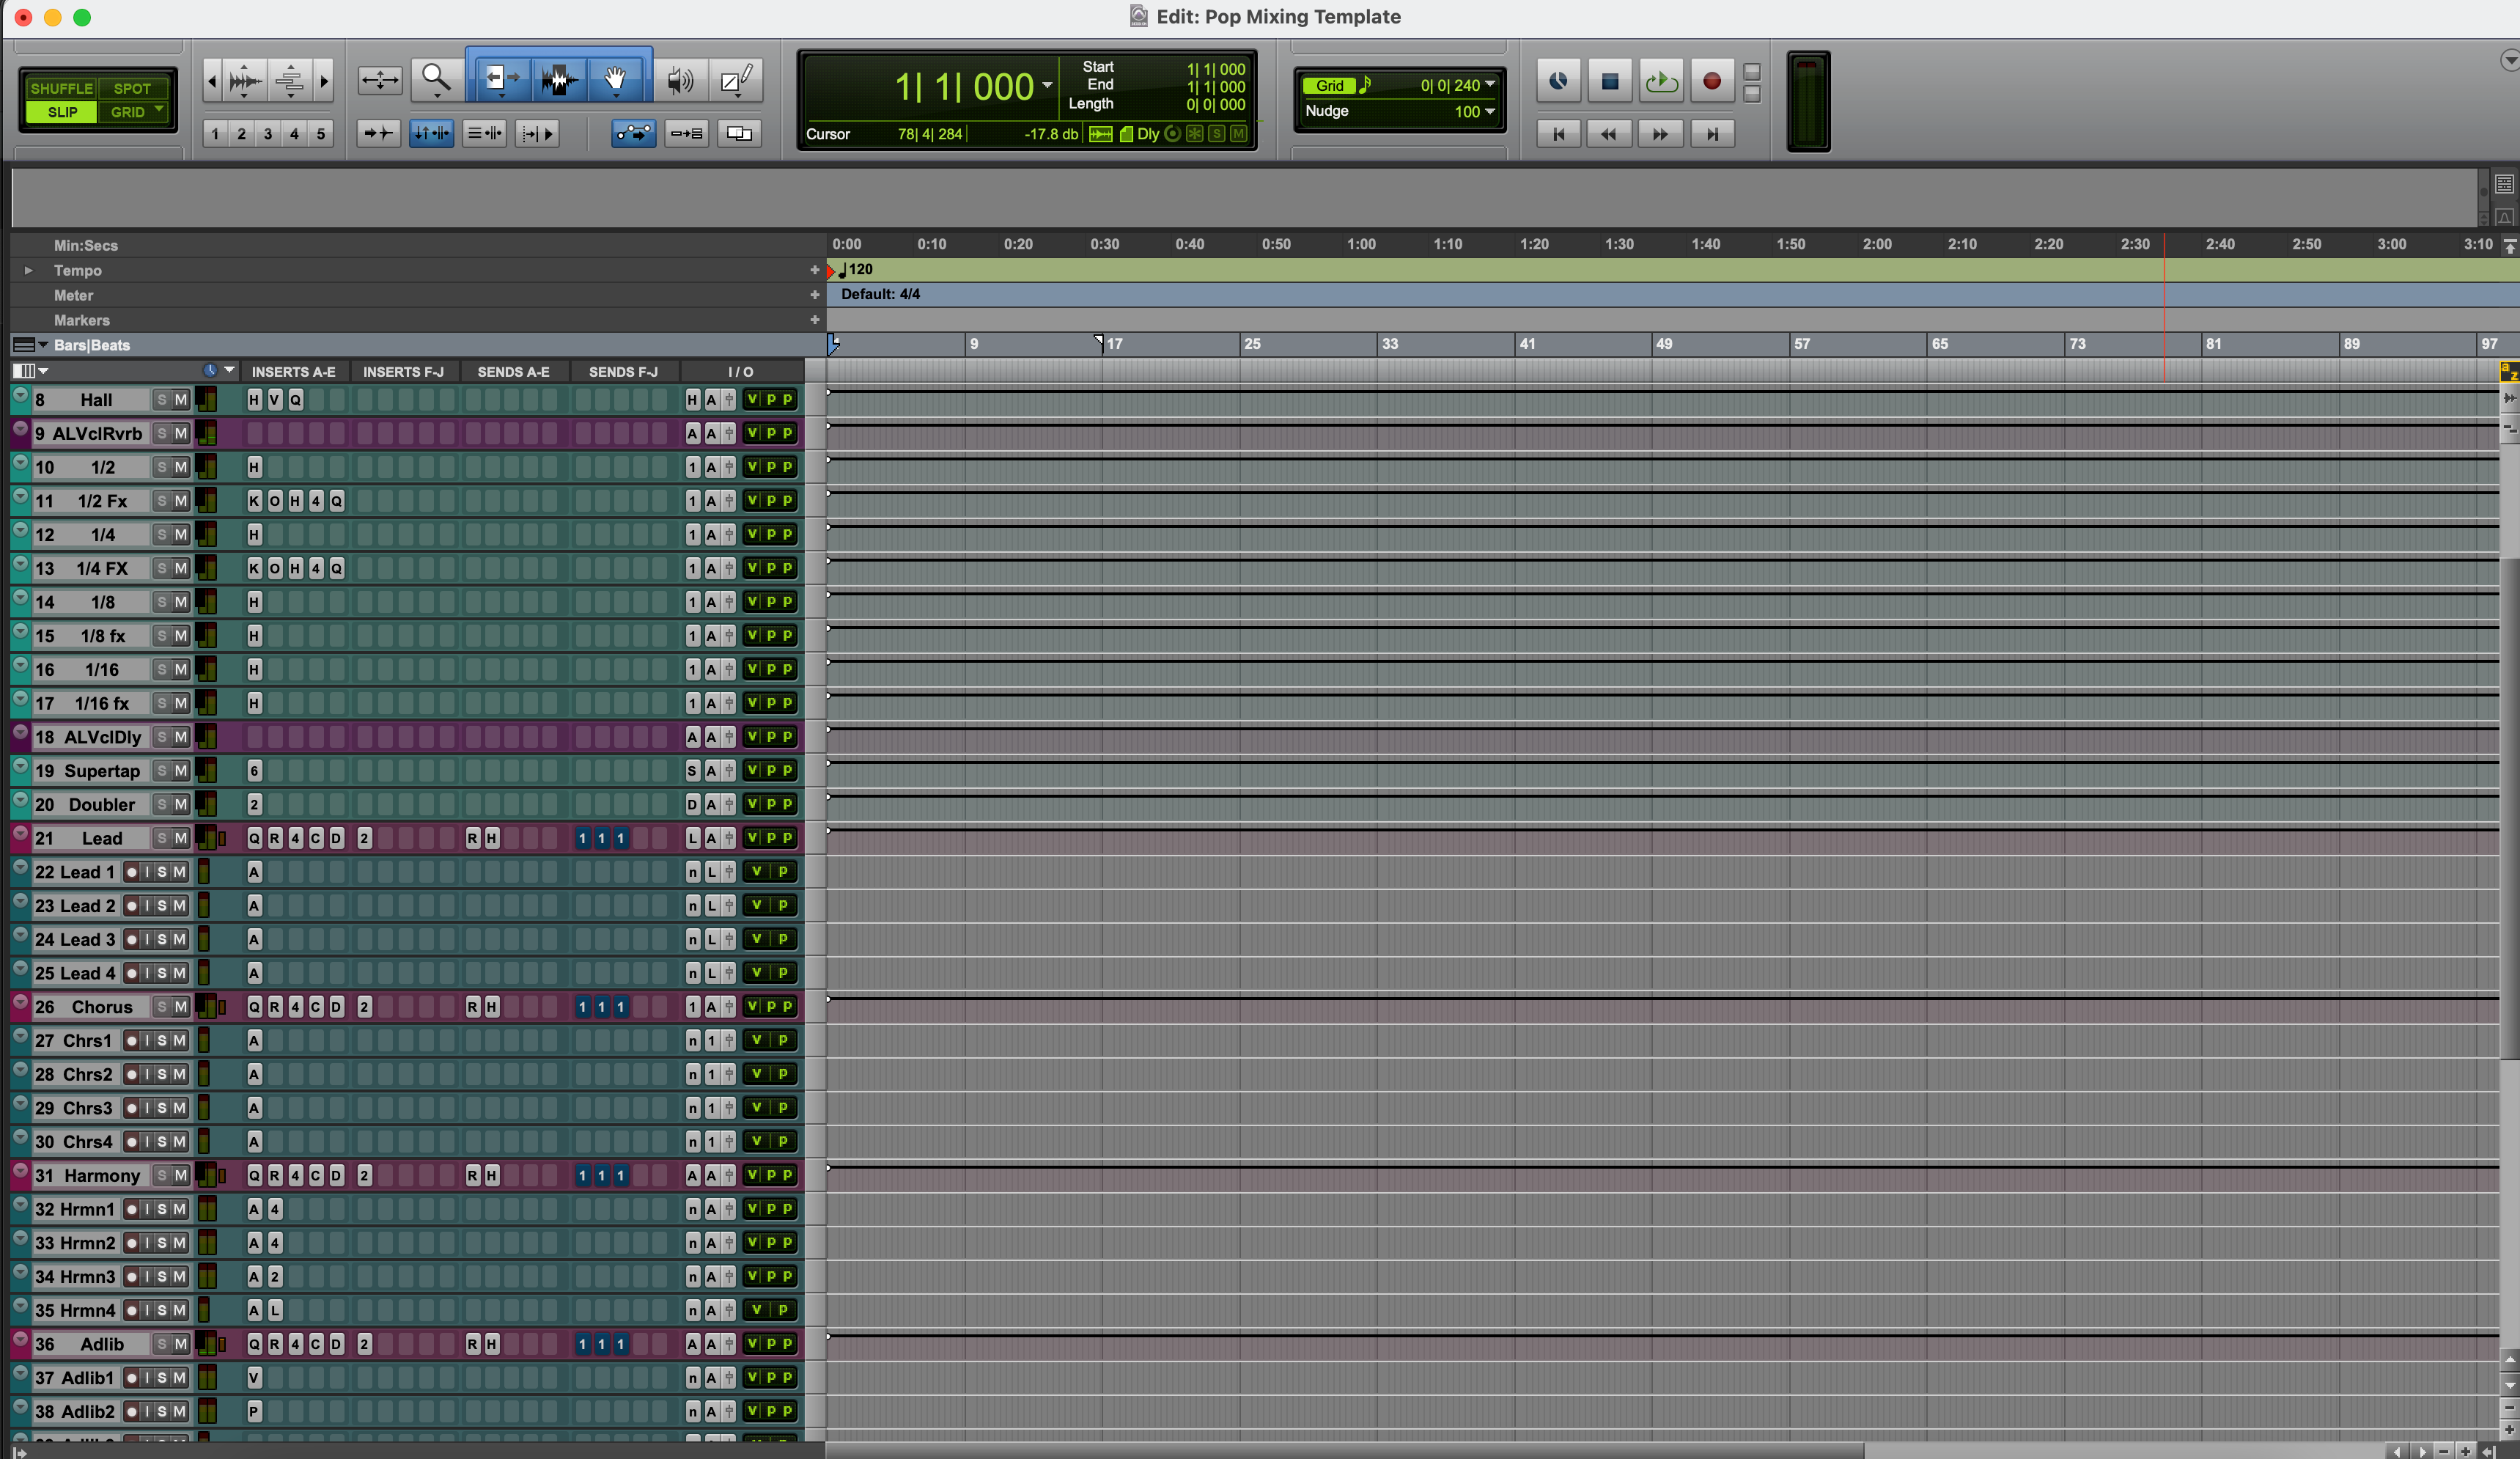Click the Stop transport button
2520x1459 pixels.
pyautogui.click(x=1609, y=81)
